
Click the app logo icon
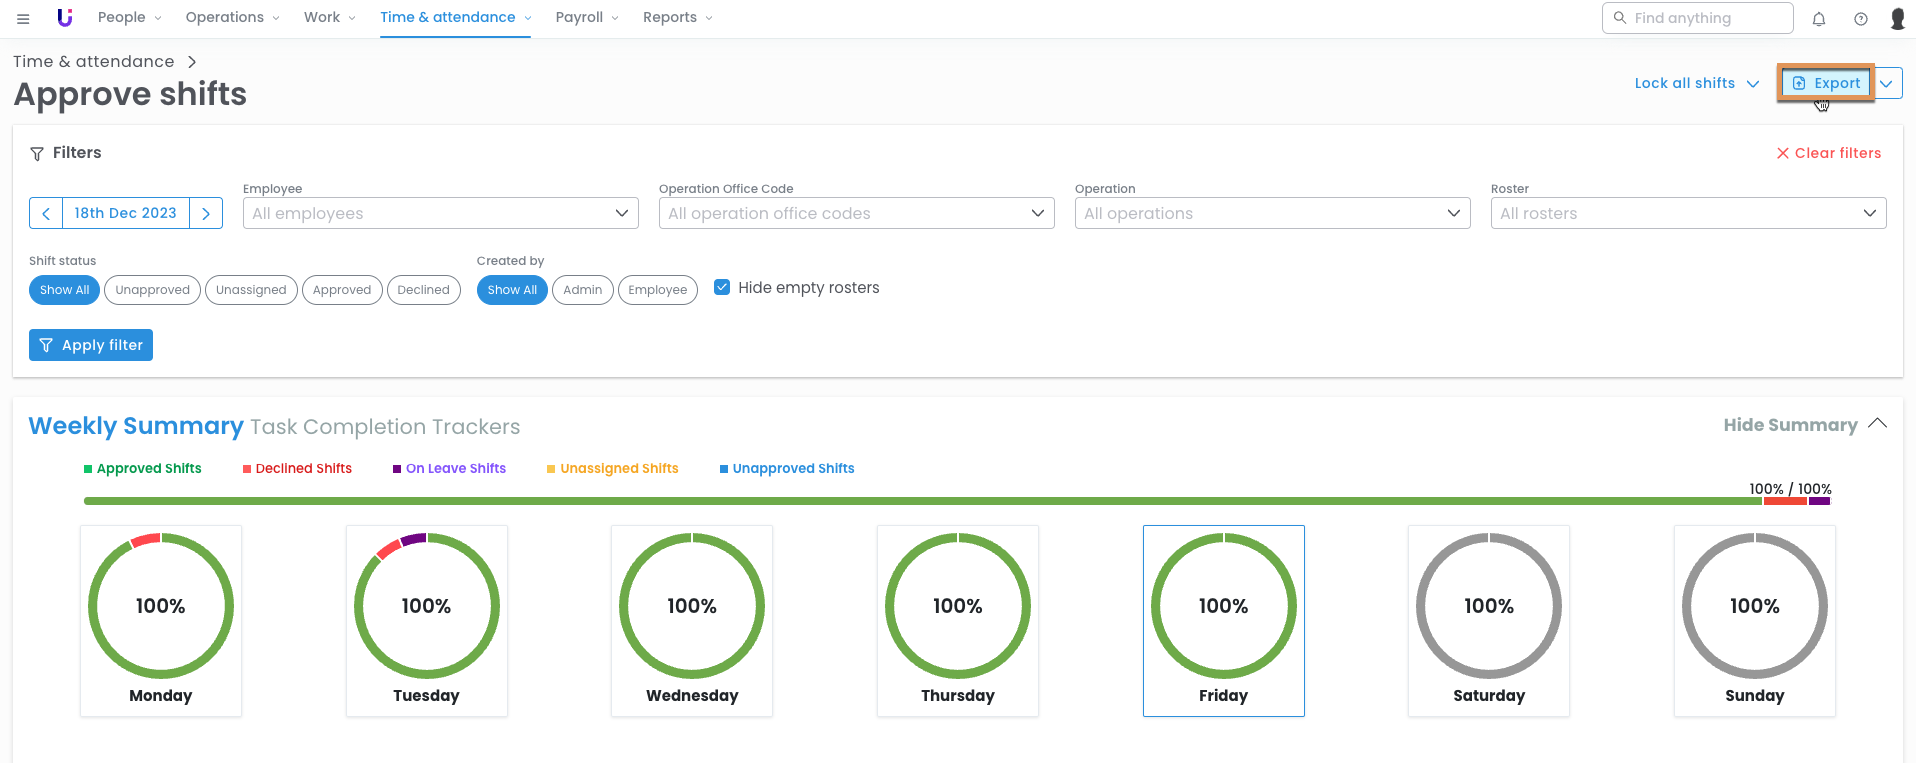point(65,18)
